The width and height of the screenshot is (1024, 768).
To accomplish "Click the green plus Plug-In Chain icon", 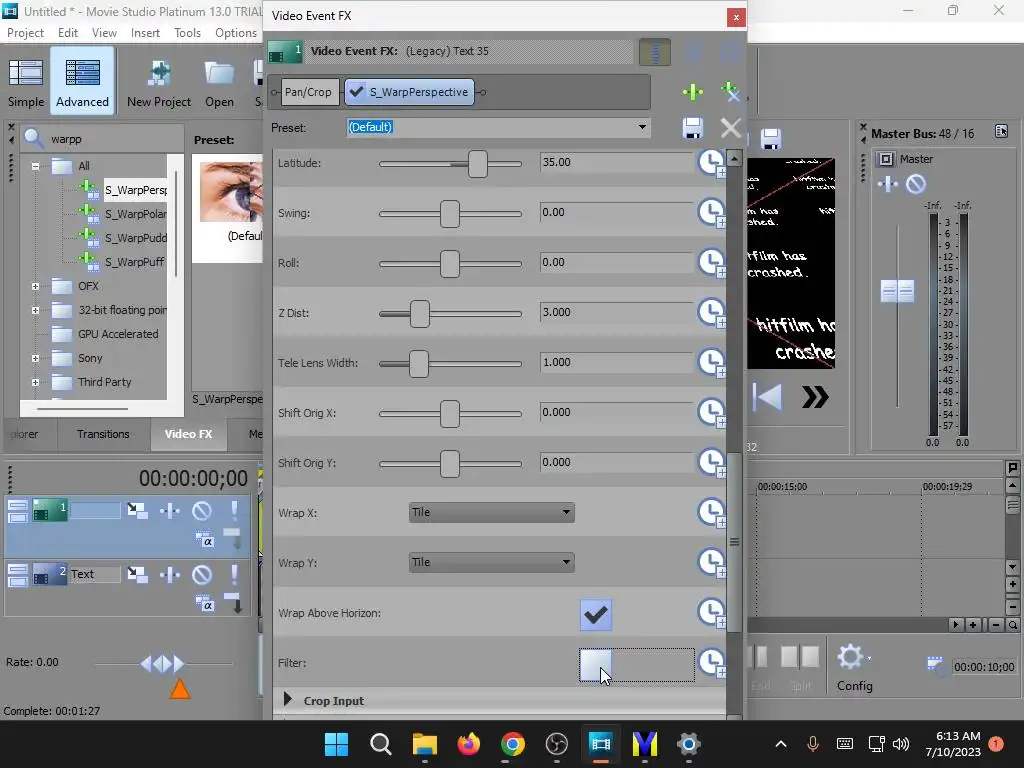I will pyautogui.click(x=692, y=92).
